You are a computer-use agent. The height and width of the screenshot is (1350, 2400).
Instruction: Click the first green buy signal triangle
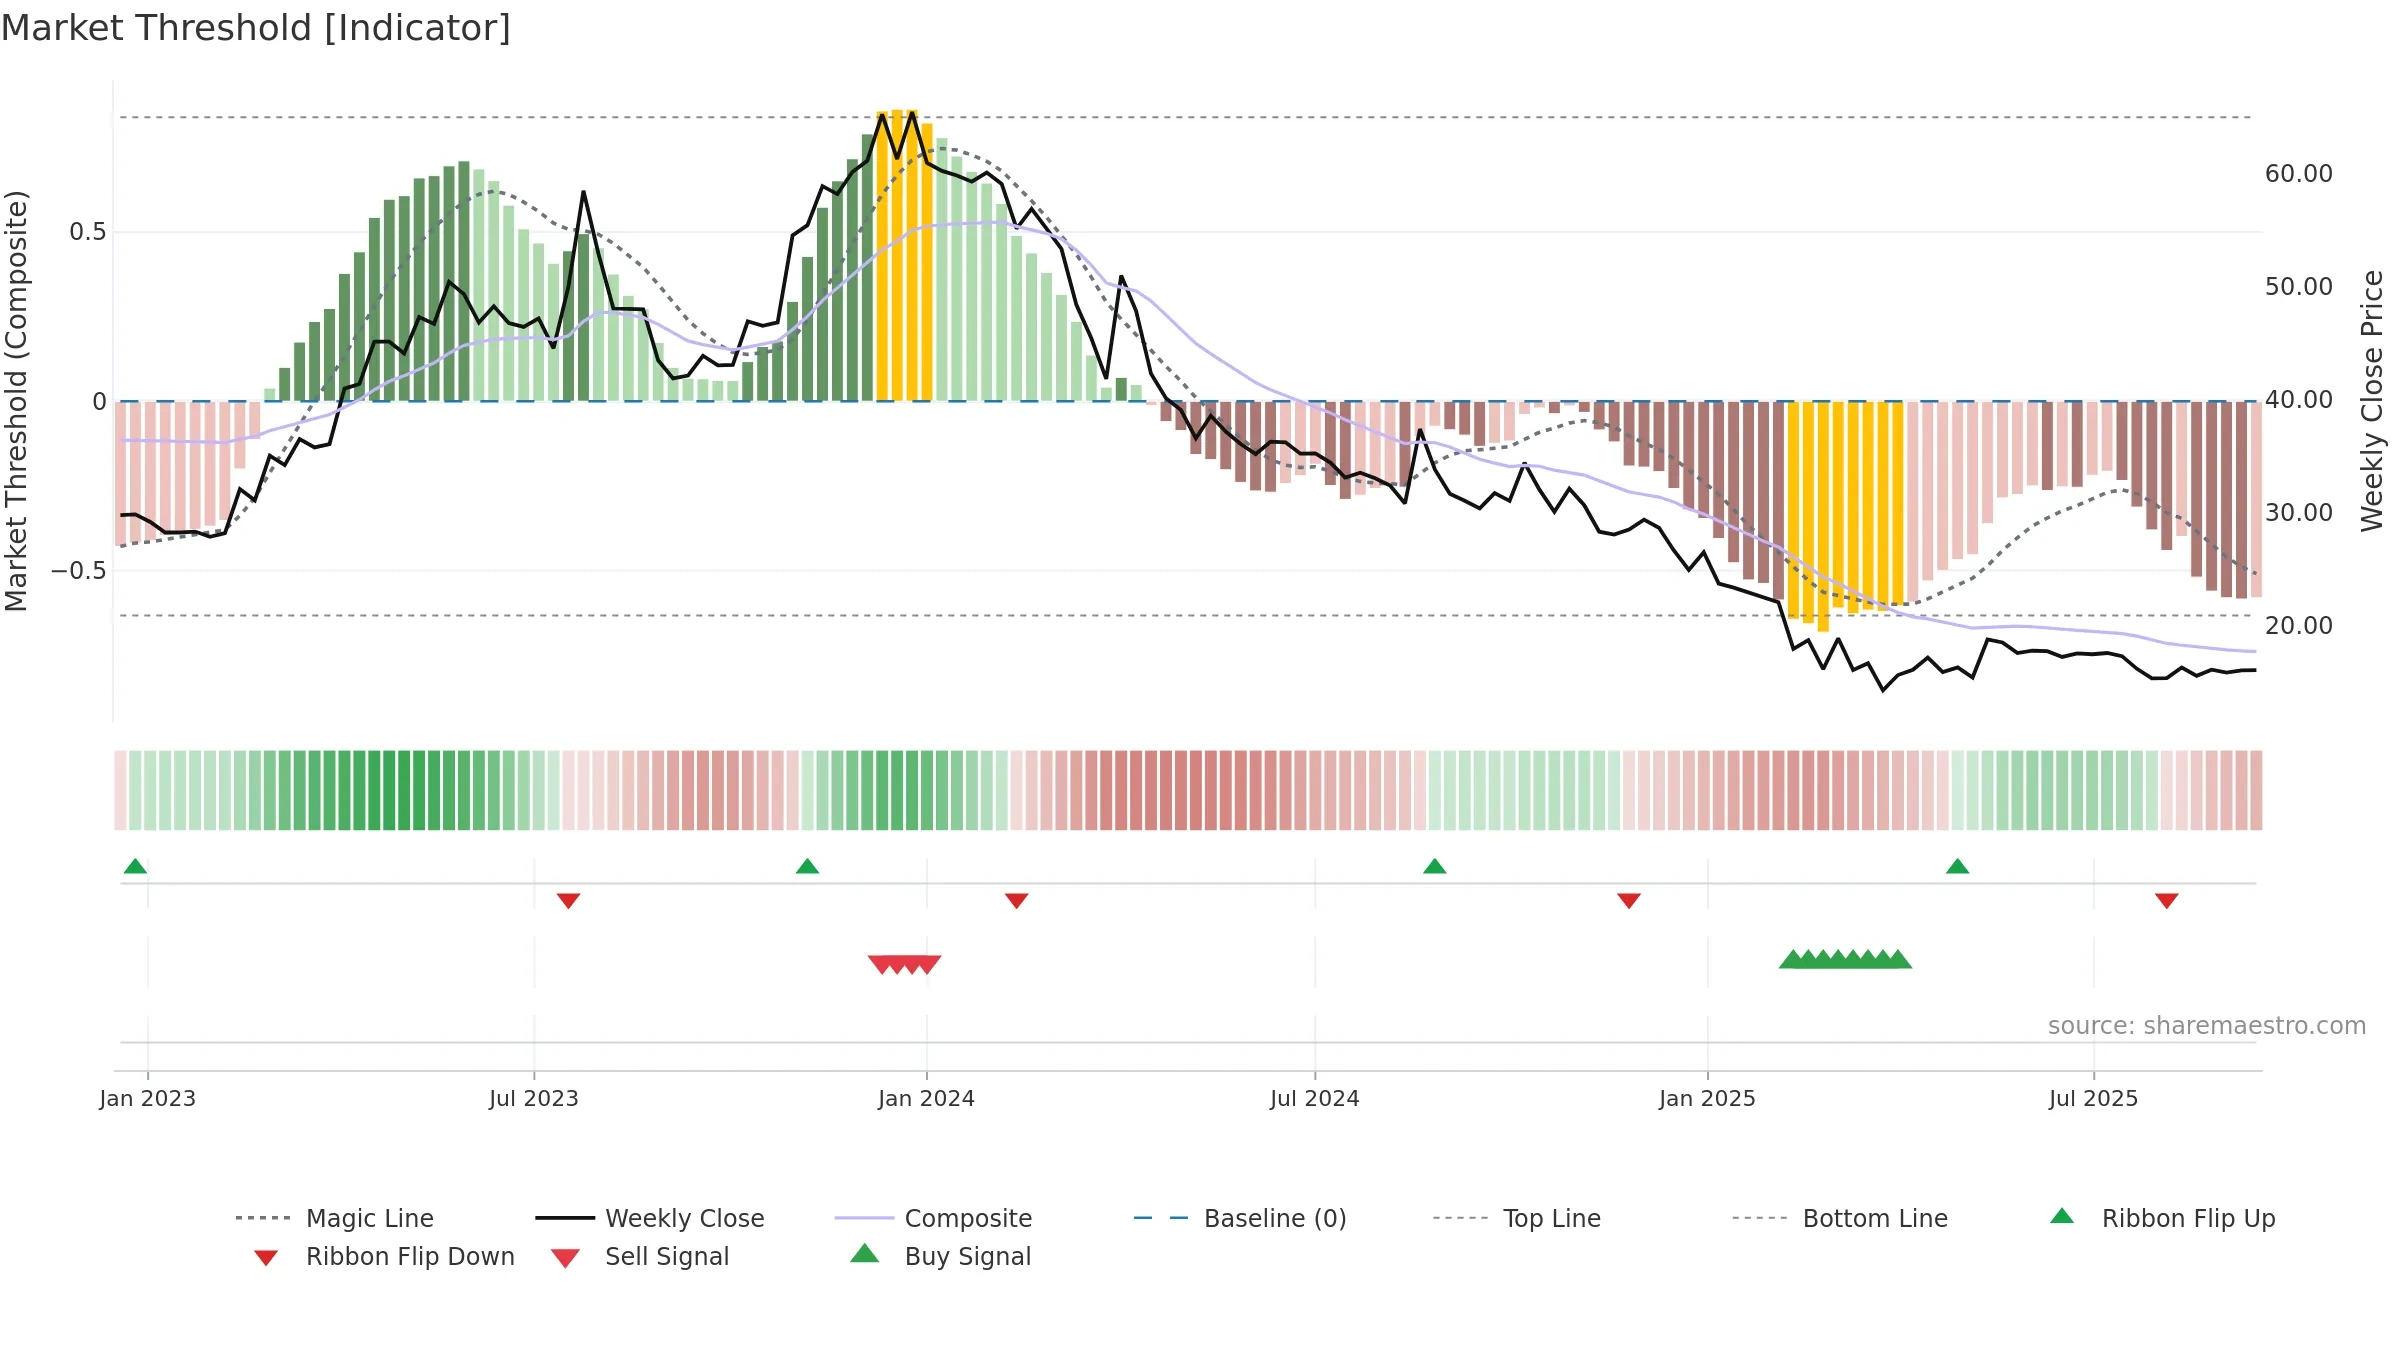pos(1792,959)
